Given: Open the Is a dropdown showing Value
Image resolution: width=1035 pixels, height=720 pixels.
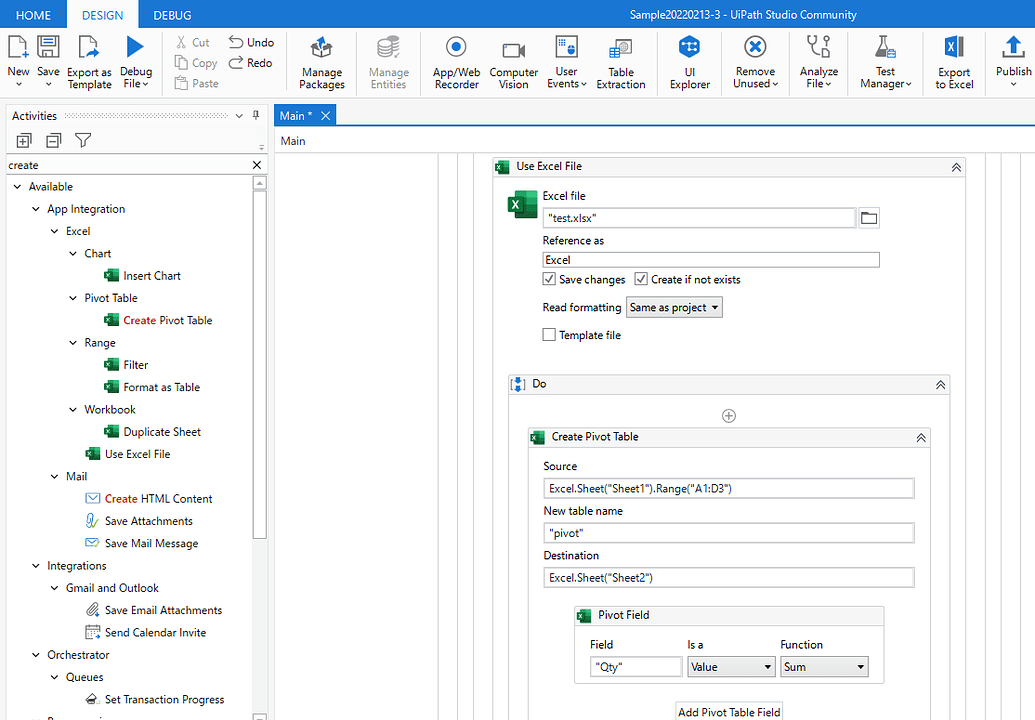Looking at the screenshot, I should point(731,666).
